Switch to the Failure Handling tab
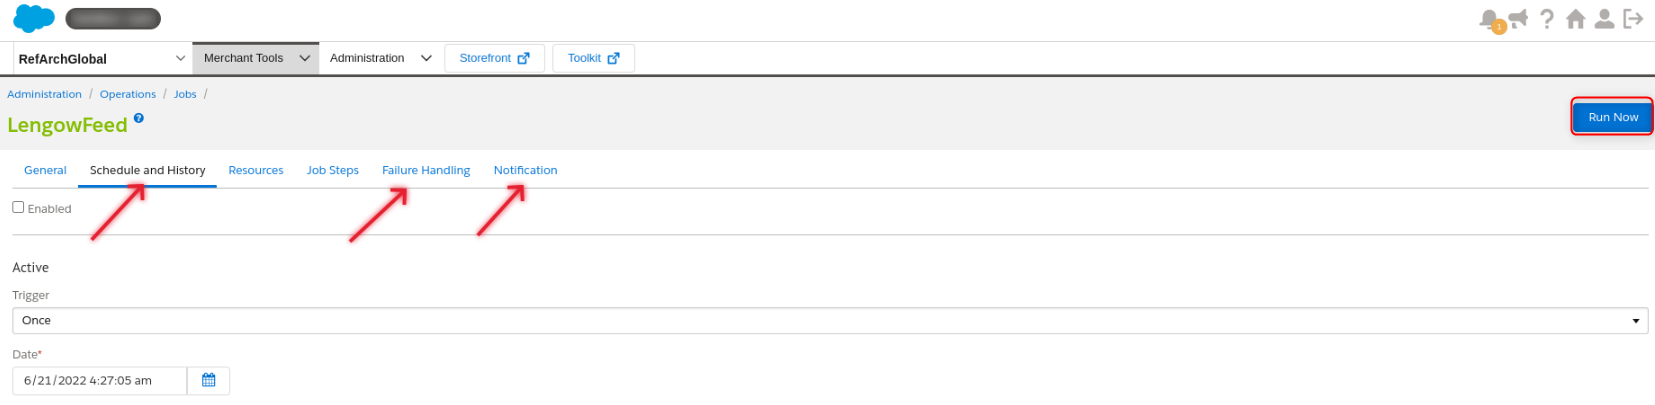 point(426,170)
